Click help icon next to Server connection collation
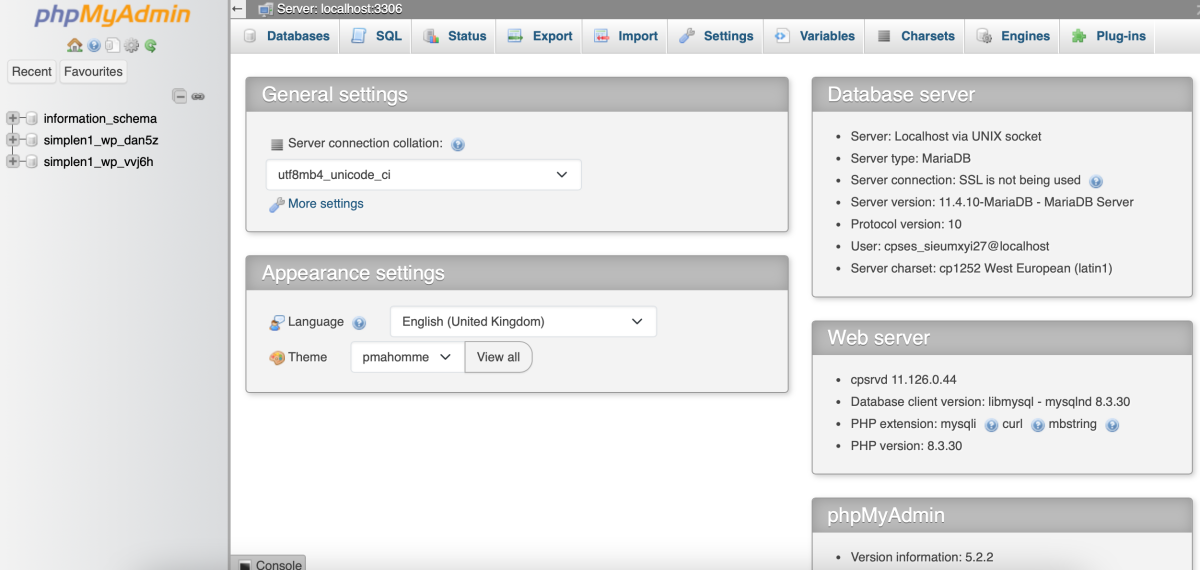1200x570 pixels. 458,144
